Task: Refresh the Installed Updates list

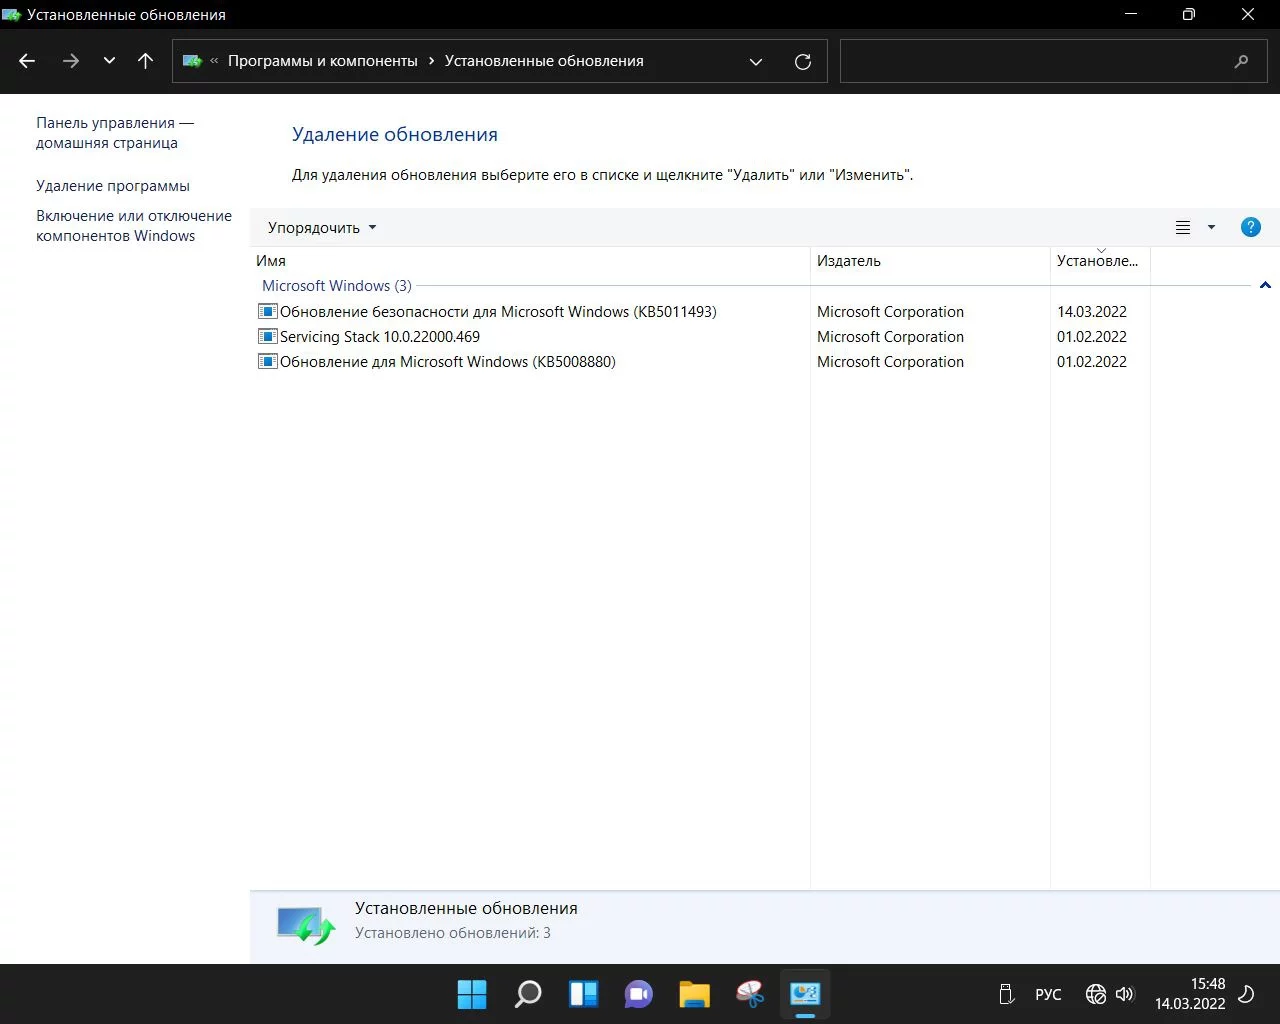Action: point(802,61)
